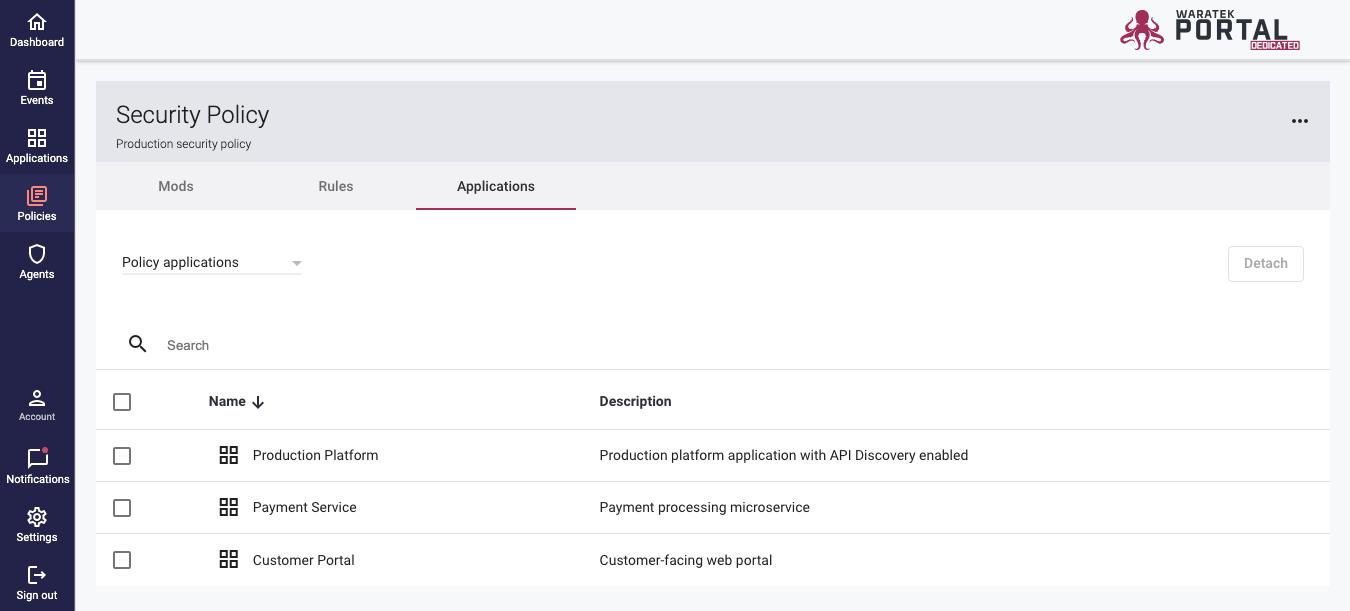
Task: Go to Events in the sidebar
Action: (x=37, y=88)
